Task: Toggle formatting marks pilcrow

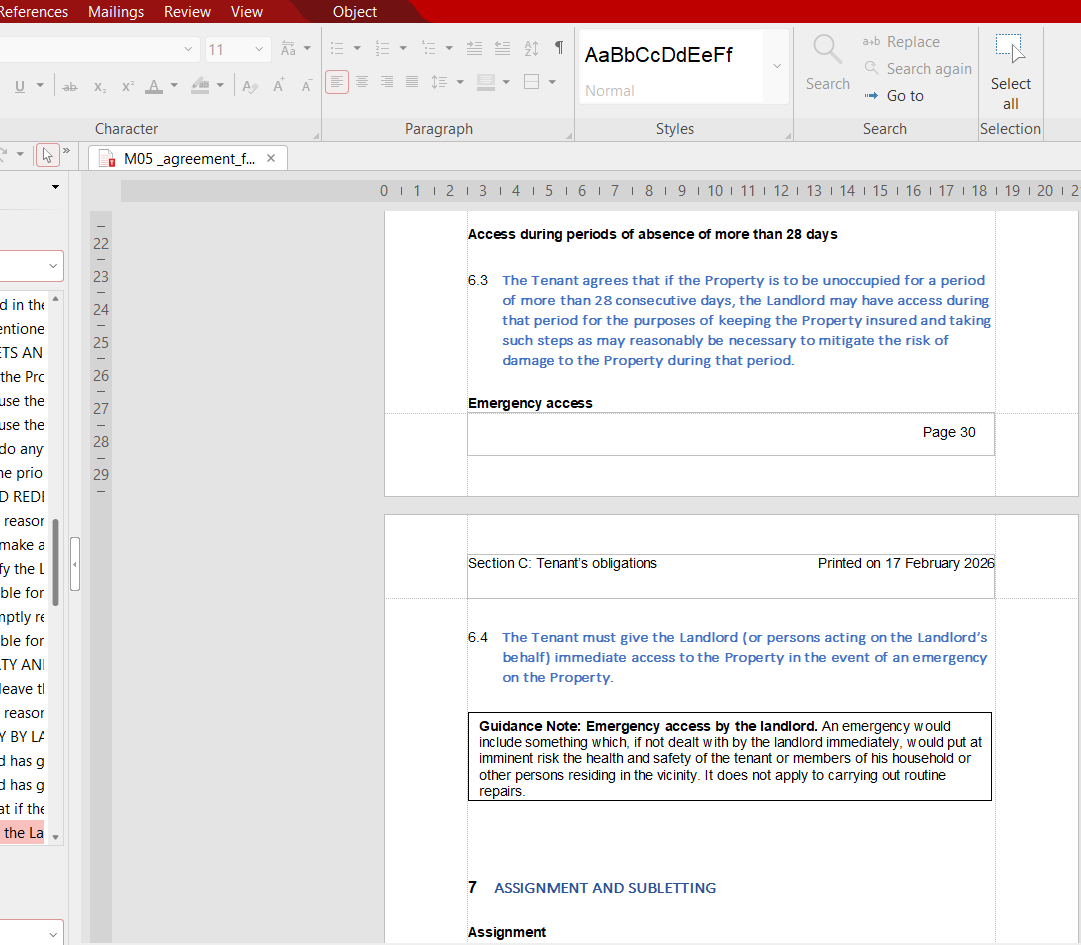Action: click(x=559, y=48)
